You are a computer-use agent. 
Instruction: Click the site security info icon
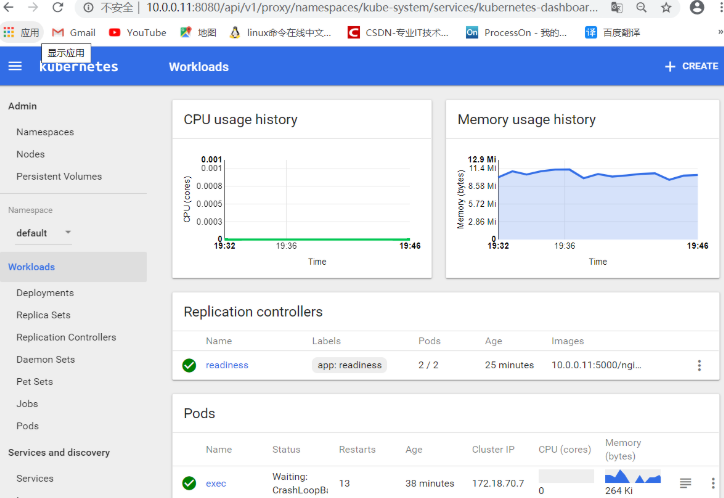pos(89,7)
